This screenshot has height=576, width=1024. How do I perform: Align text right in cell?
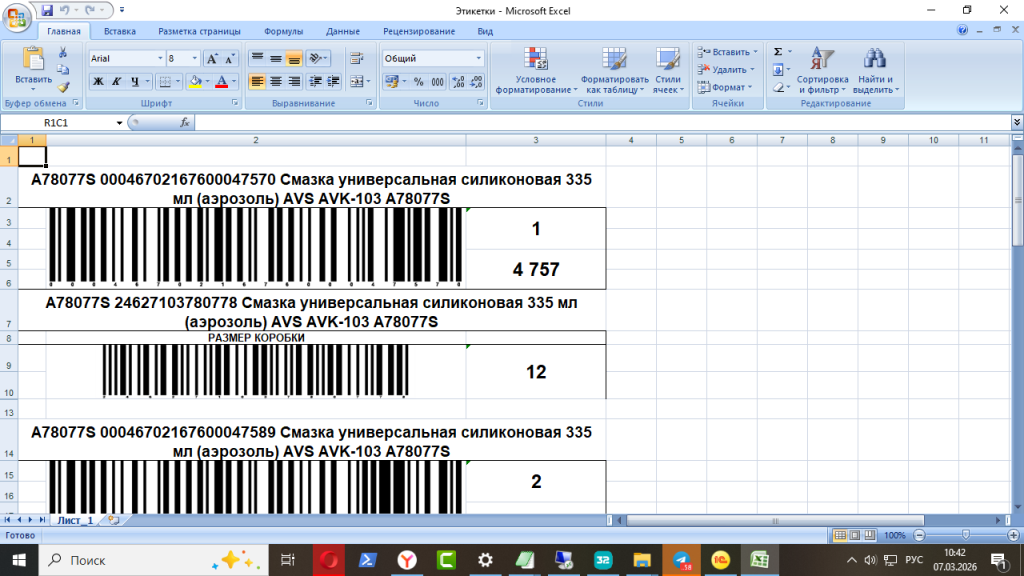point(294,82)
